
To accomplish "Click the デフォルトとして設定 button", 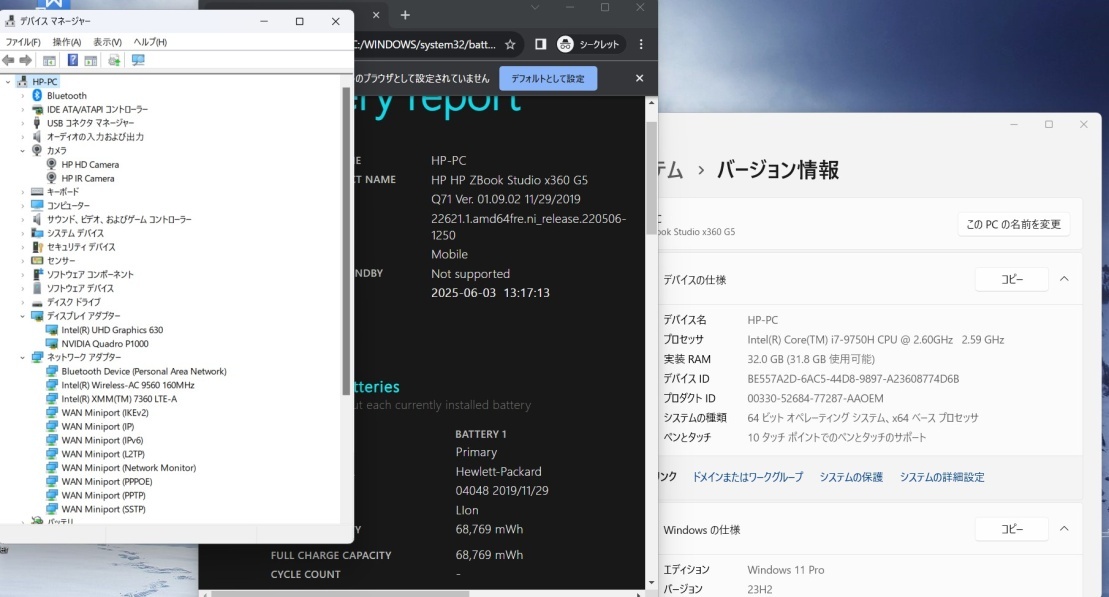I will pyautogui.click(x=548, y=79).
